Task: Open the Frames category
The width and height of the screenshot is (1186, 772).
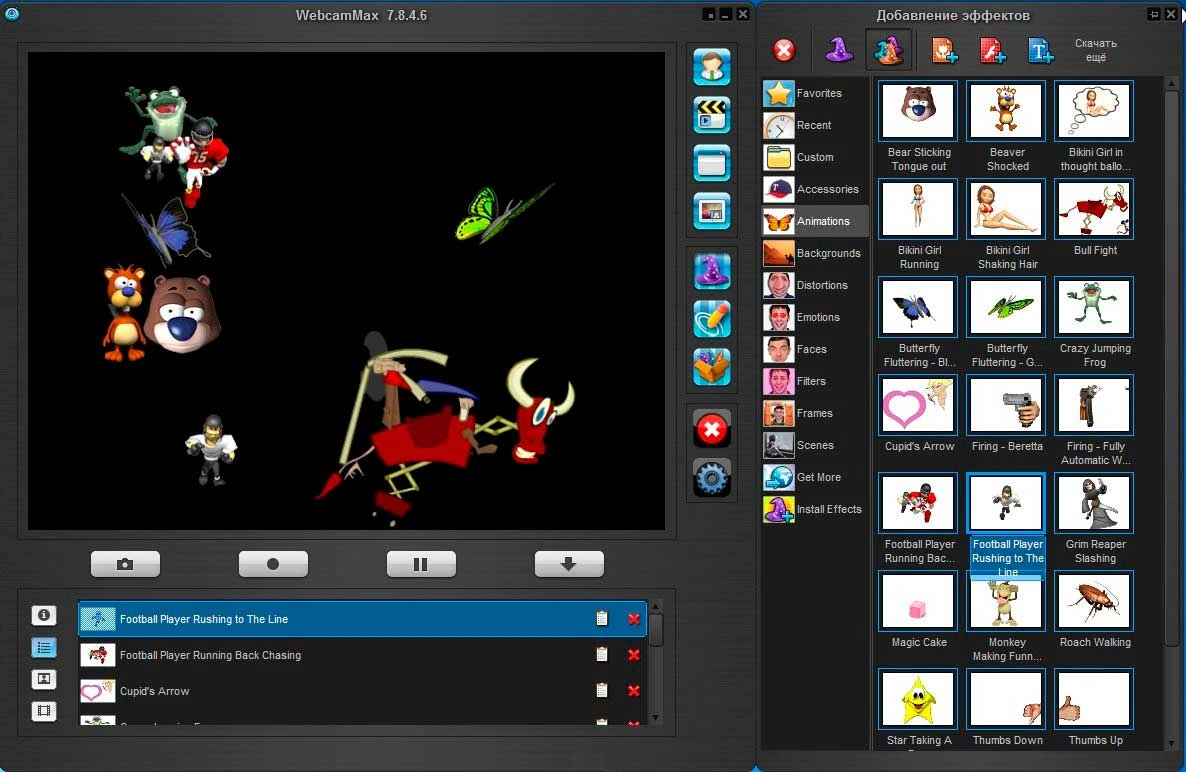Action: click(x=815, y=413)
